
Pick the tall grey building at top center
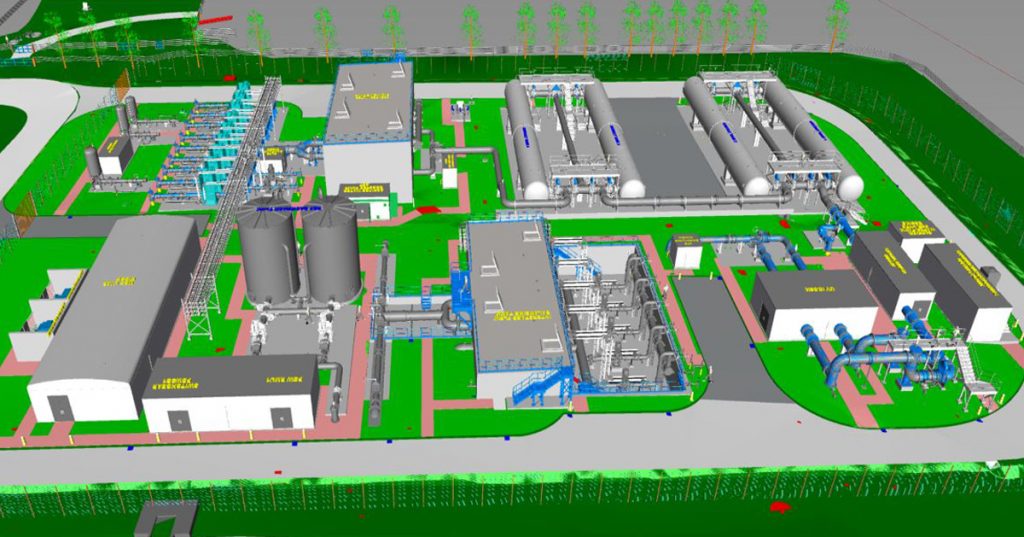(x=368, y=130)
